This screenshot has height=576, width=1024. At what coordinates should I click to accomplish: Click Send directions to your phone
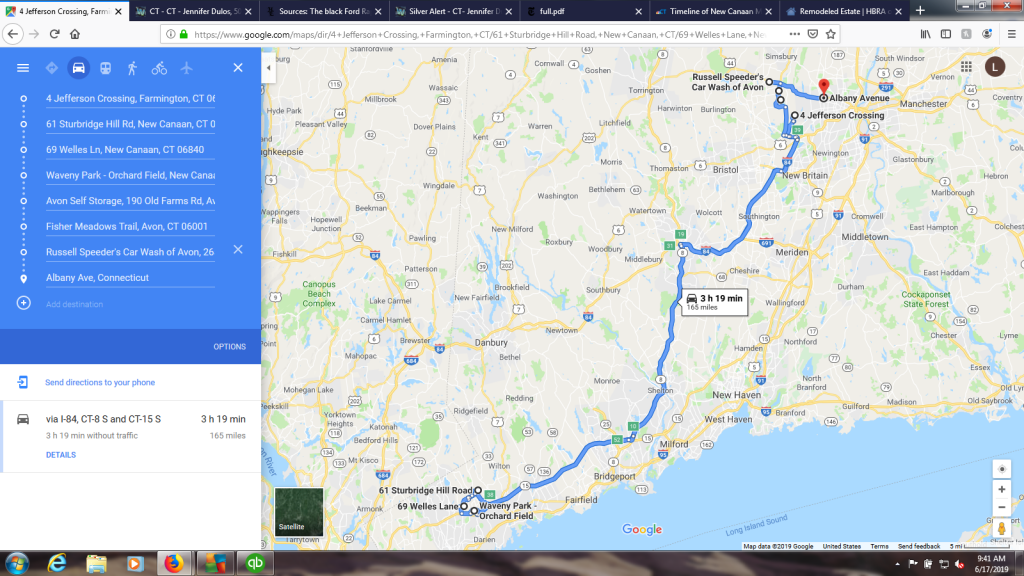[100, 383]
